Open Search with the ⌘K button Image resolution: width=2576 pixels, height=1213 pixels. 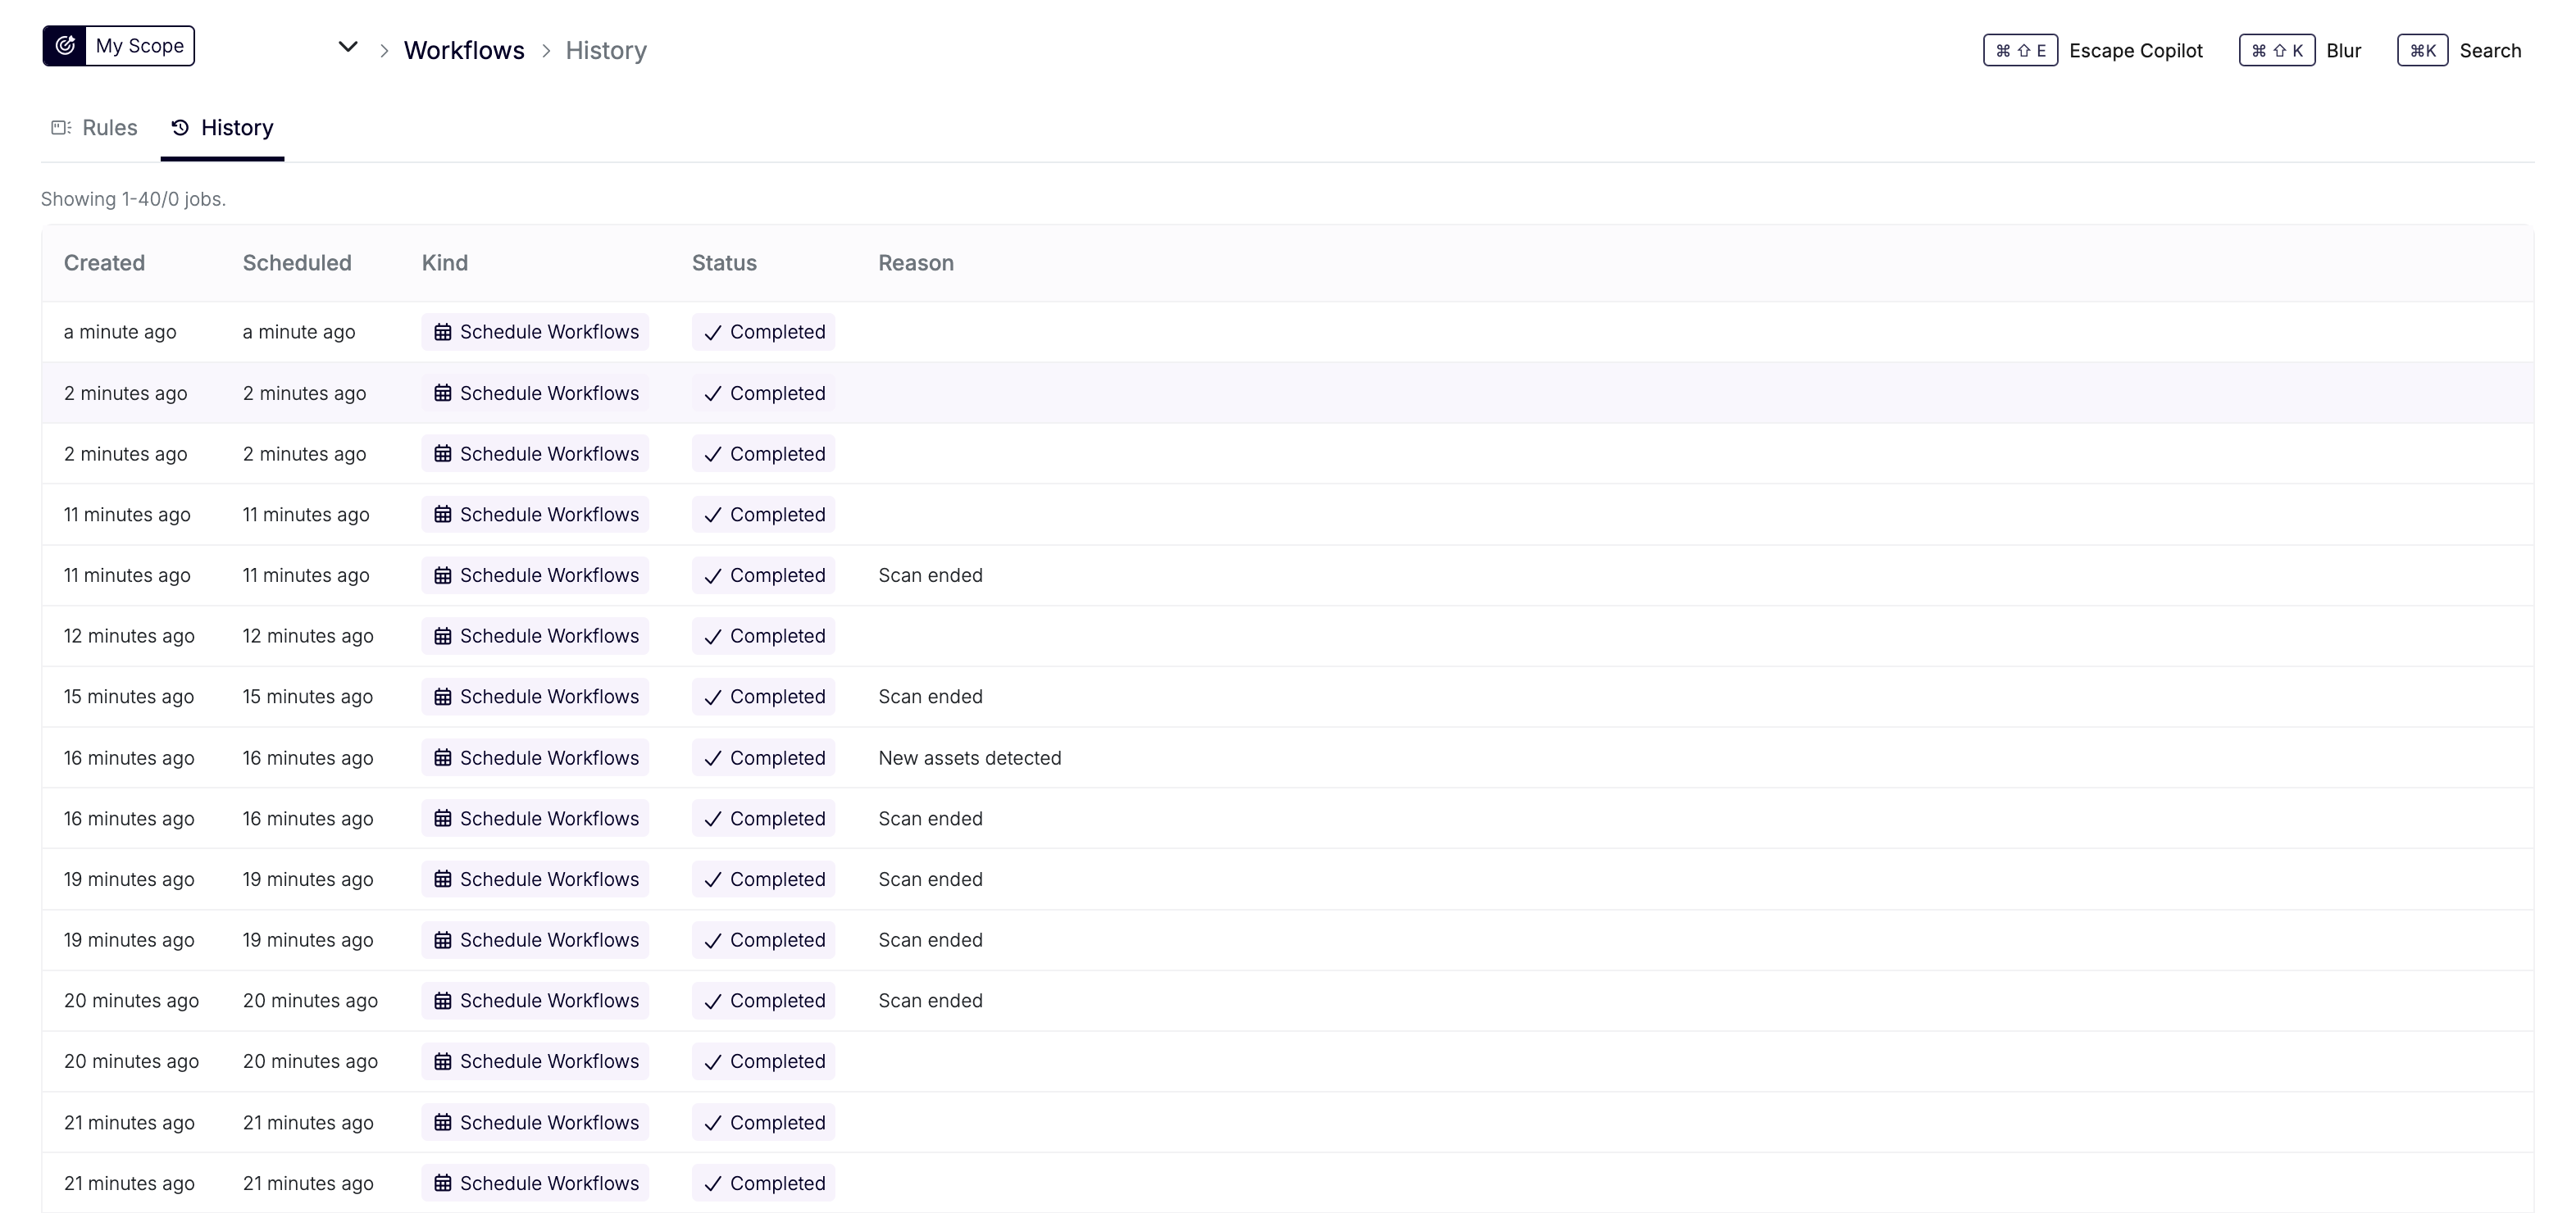click(x=2422, y=51)
